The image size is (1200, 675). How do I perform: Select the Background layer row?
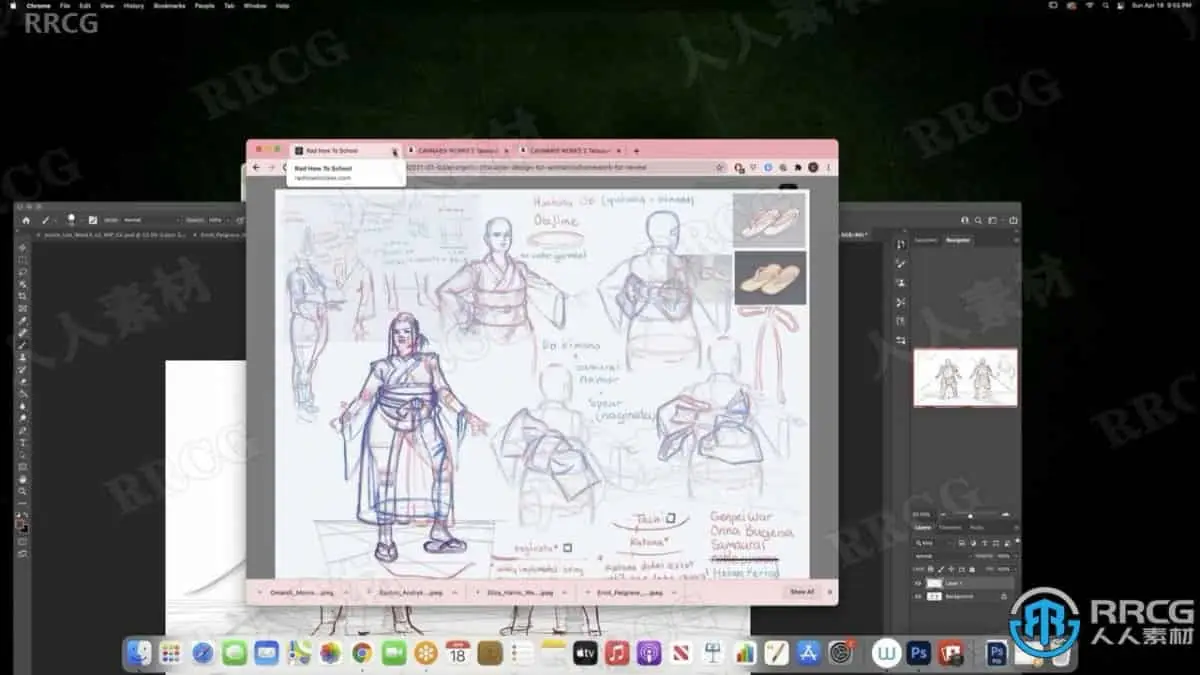click(x=966, y=596)
